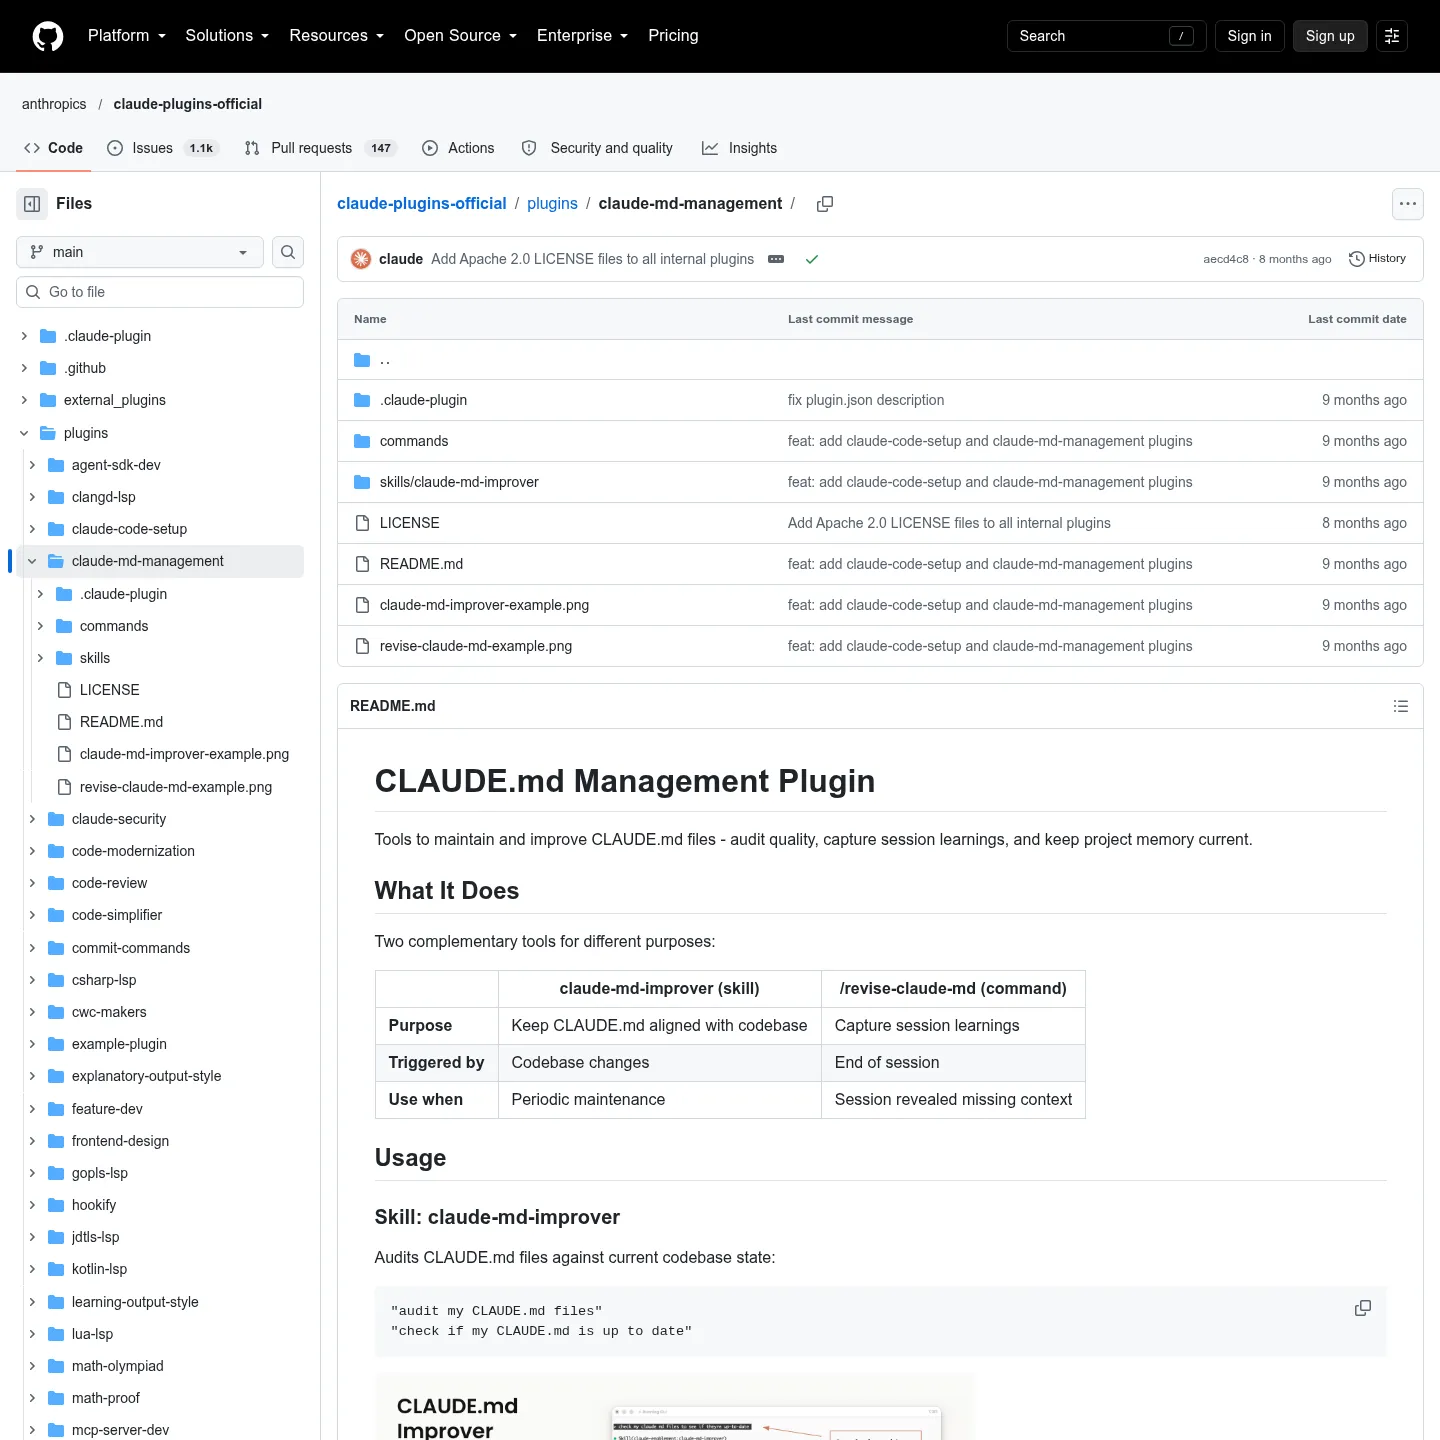Expand the .github folder in tree

click(x=24, y=368)
